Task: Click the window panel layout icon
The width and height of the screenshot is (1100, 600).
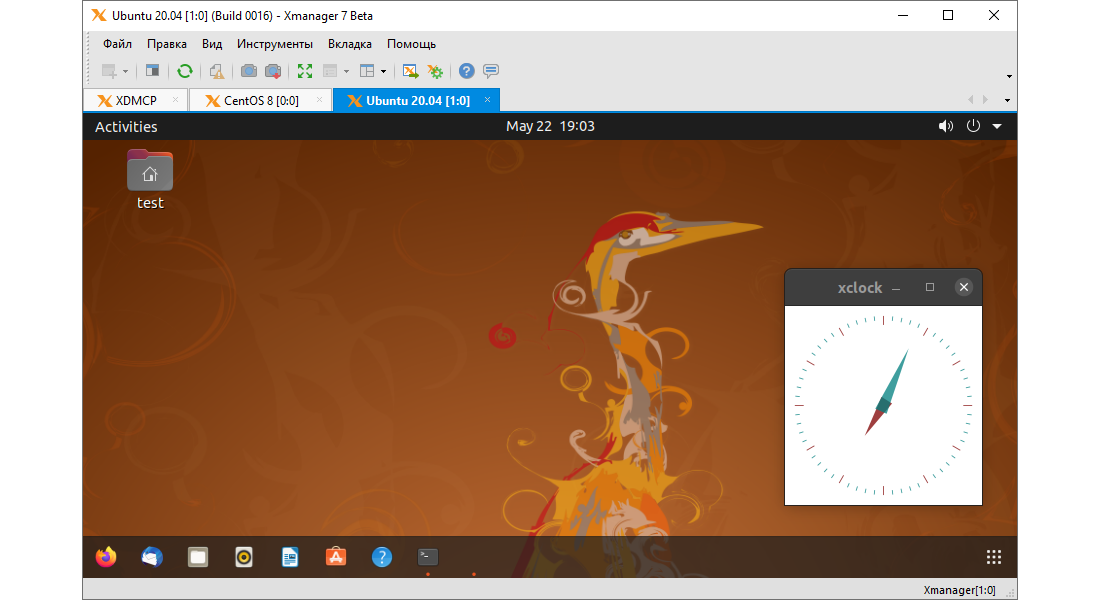Action: coord(152,71)
